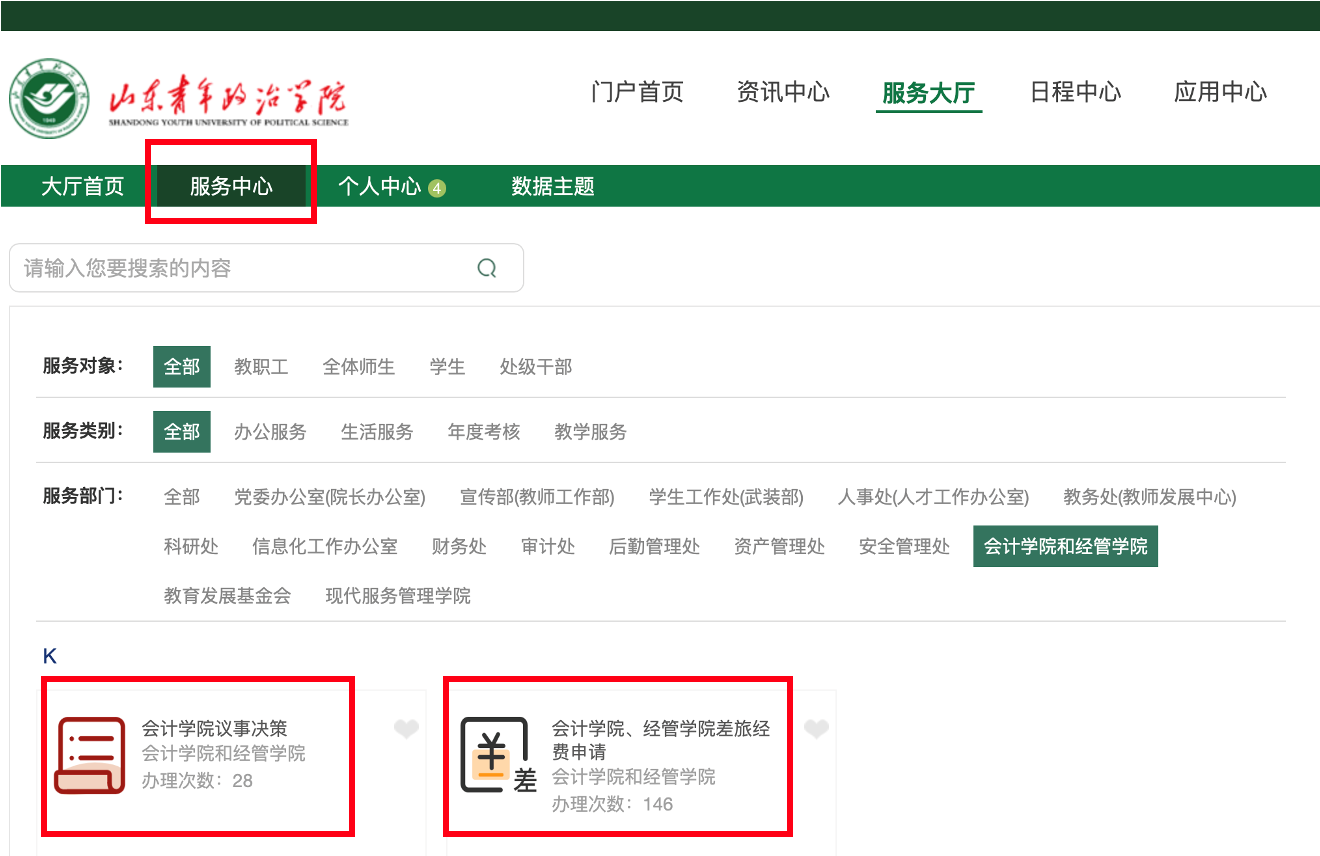Filter service department by 财务处
Image resolution: width=1320 pixels, height=856 pixels.
pos(459,546)
